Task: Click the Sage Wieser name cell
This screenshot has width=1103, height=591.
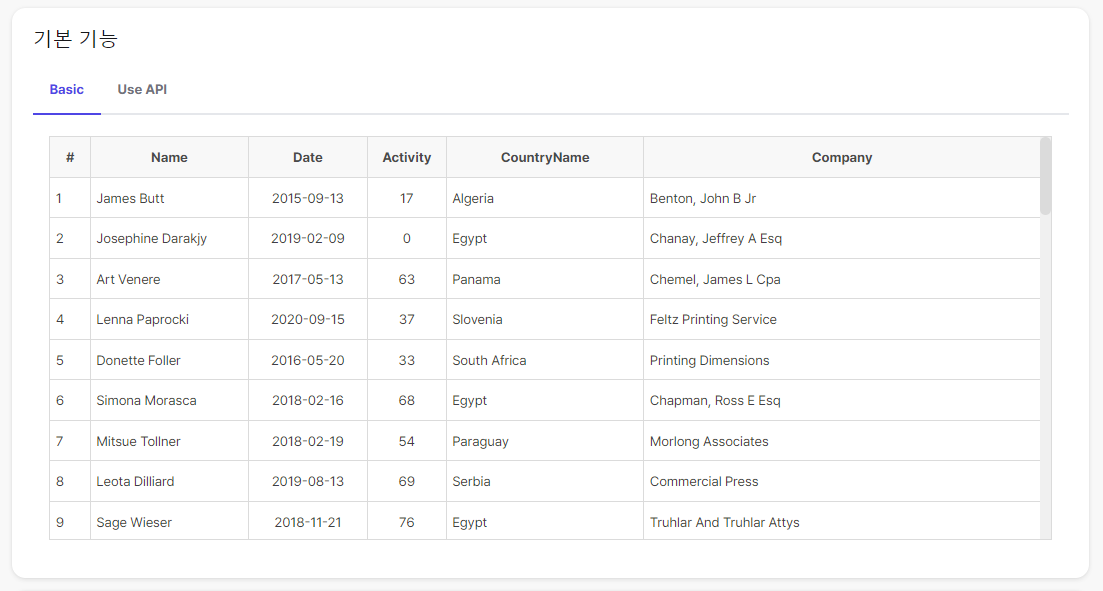Action: tap(170, 521)
